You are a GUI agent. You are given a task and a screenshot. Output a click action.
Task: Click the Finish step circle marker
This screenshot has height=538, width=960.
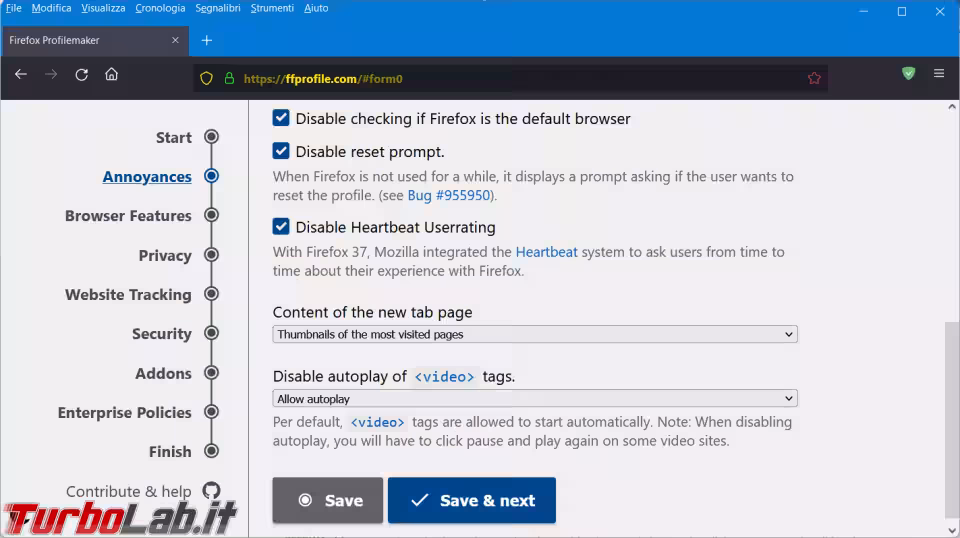211,451
